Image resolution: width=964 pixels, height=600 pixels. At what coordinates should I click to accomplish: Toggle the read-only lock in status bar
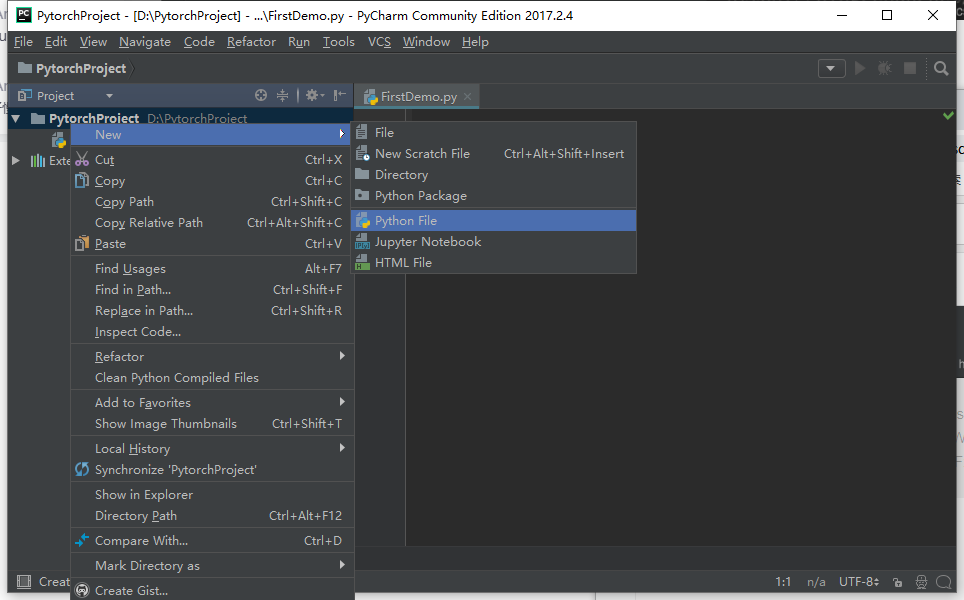point(897,581)
